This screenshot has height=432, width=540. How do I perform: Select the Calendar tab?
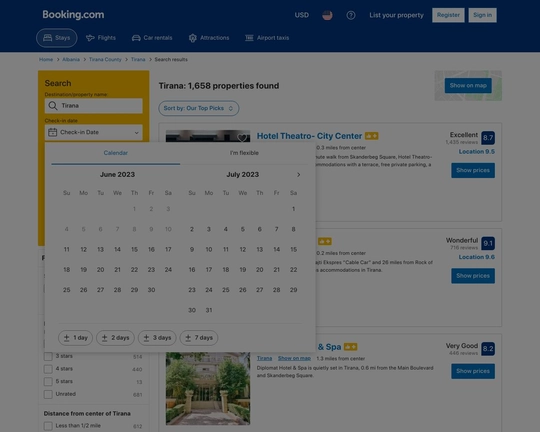click(x=116, y=153)
